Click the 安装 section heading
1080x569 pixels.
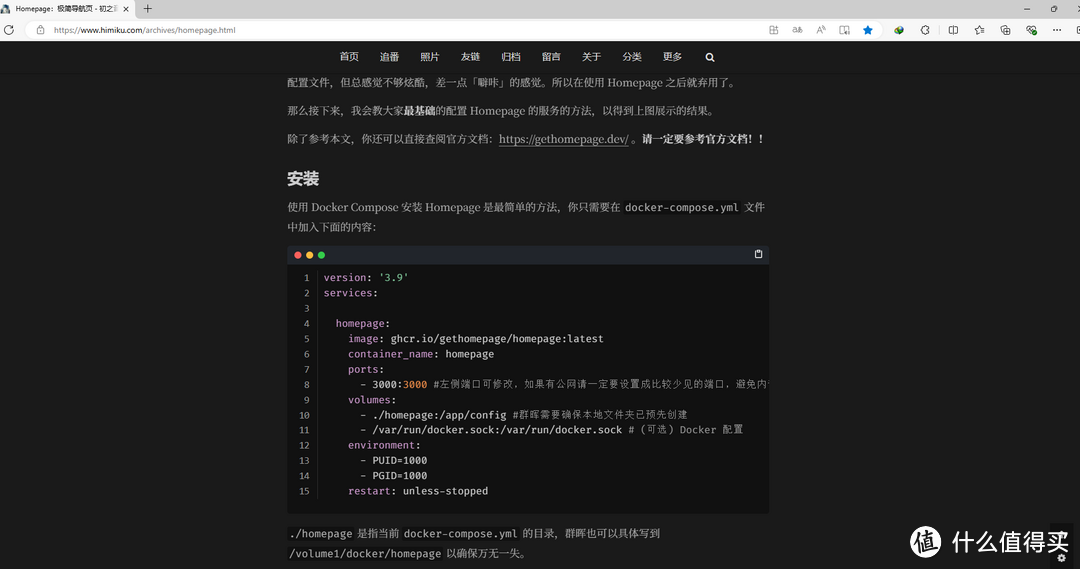303,179
